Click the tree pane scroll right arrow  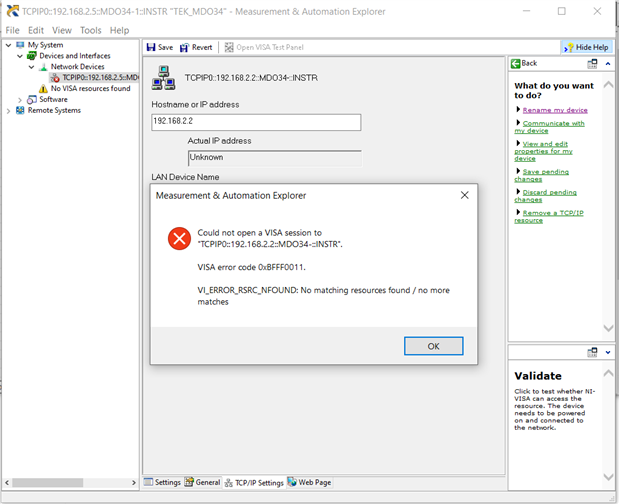(x=133, y=483)
